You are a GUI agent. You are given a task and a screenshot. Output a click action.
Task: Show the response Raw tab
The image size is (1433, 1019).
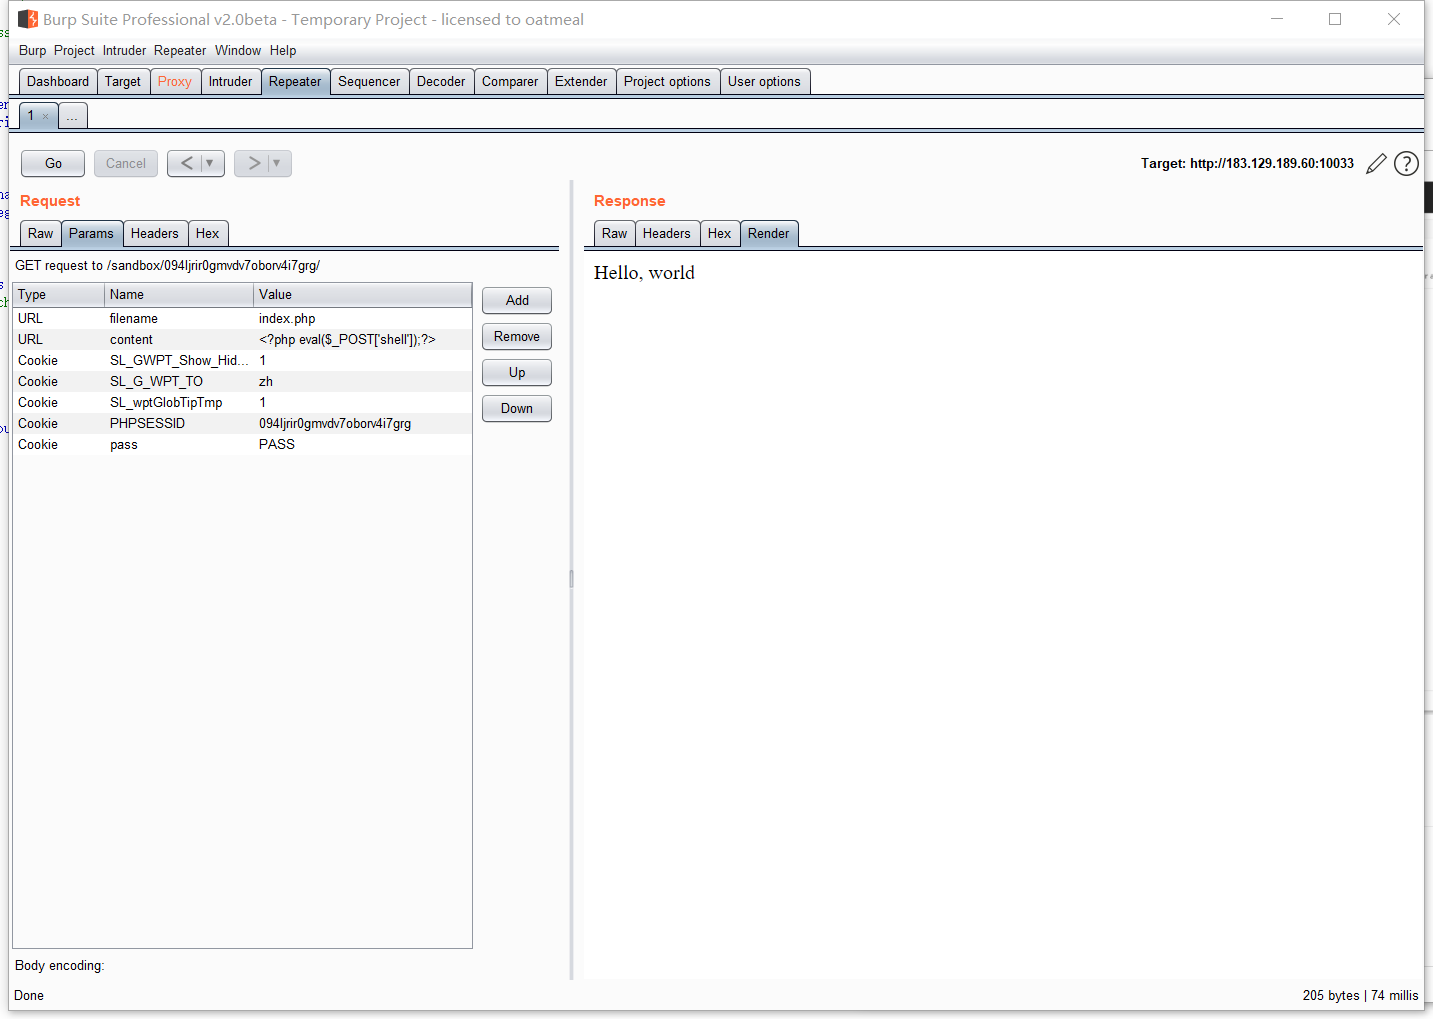615,234
